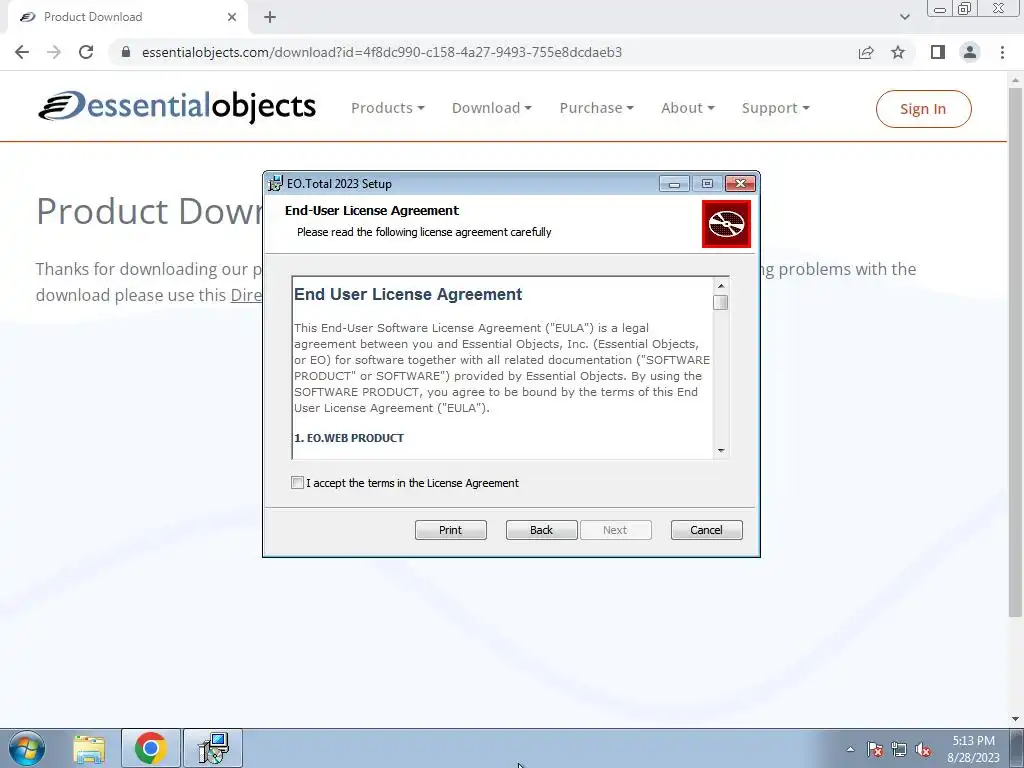Screen dimensions: 1024x768
Task: Go back in the browser
Action: [x=22, y=52]
